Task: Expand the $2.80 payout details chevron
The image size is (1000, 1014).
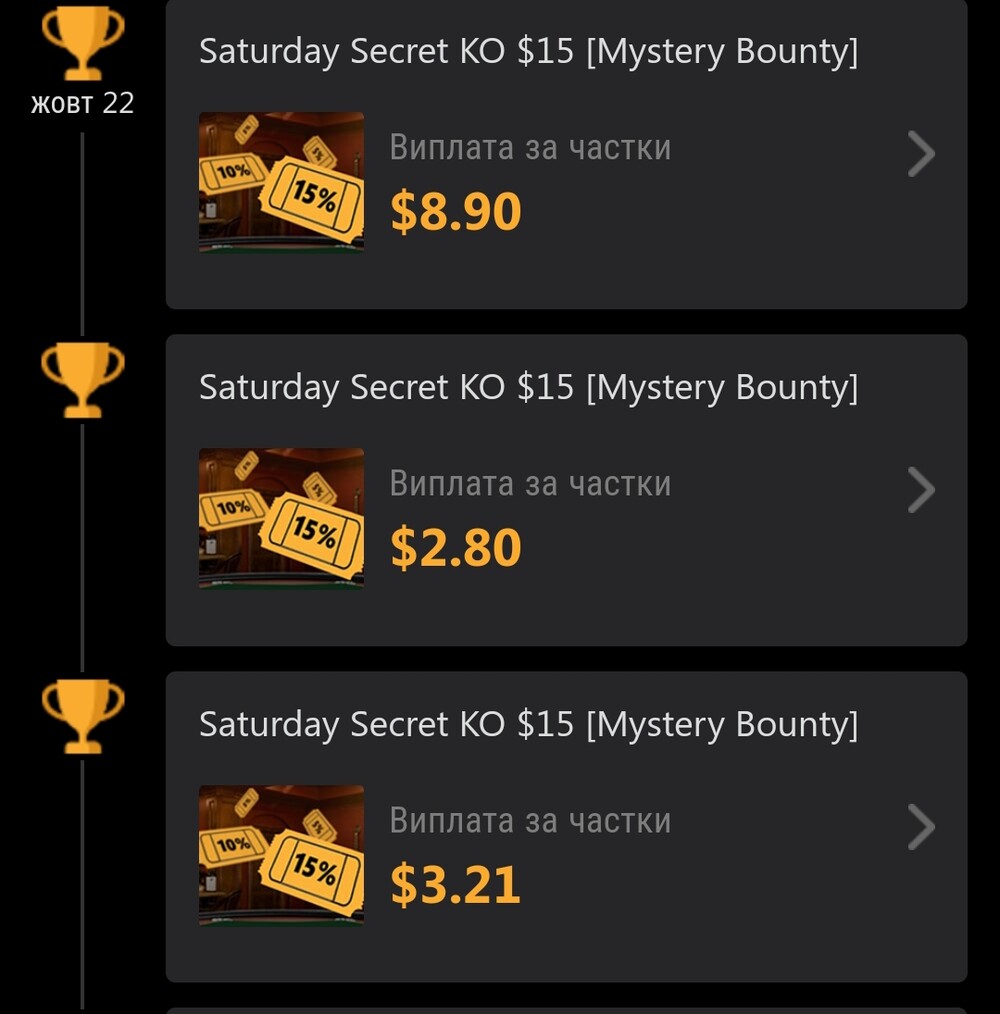Action: point(921,490)
